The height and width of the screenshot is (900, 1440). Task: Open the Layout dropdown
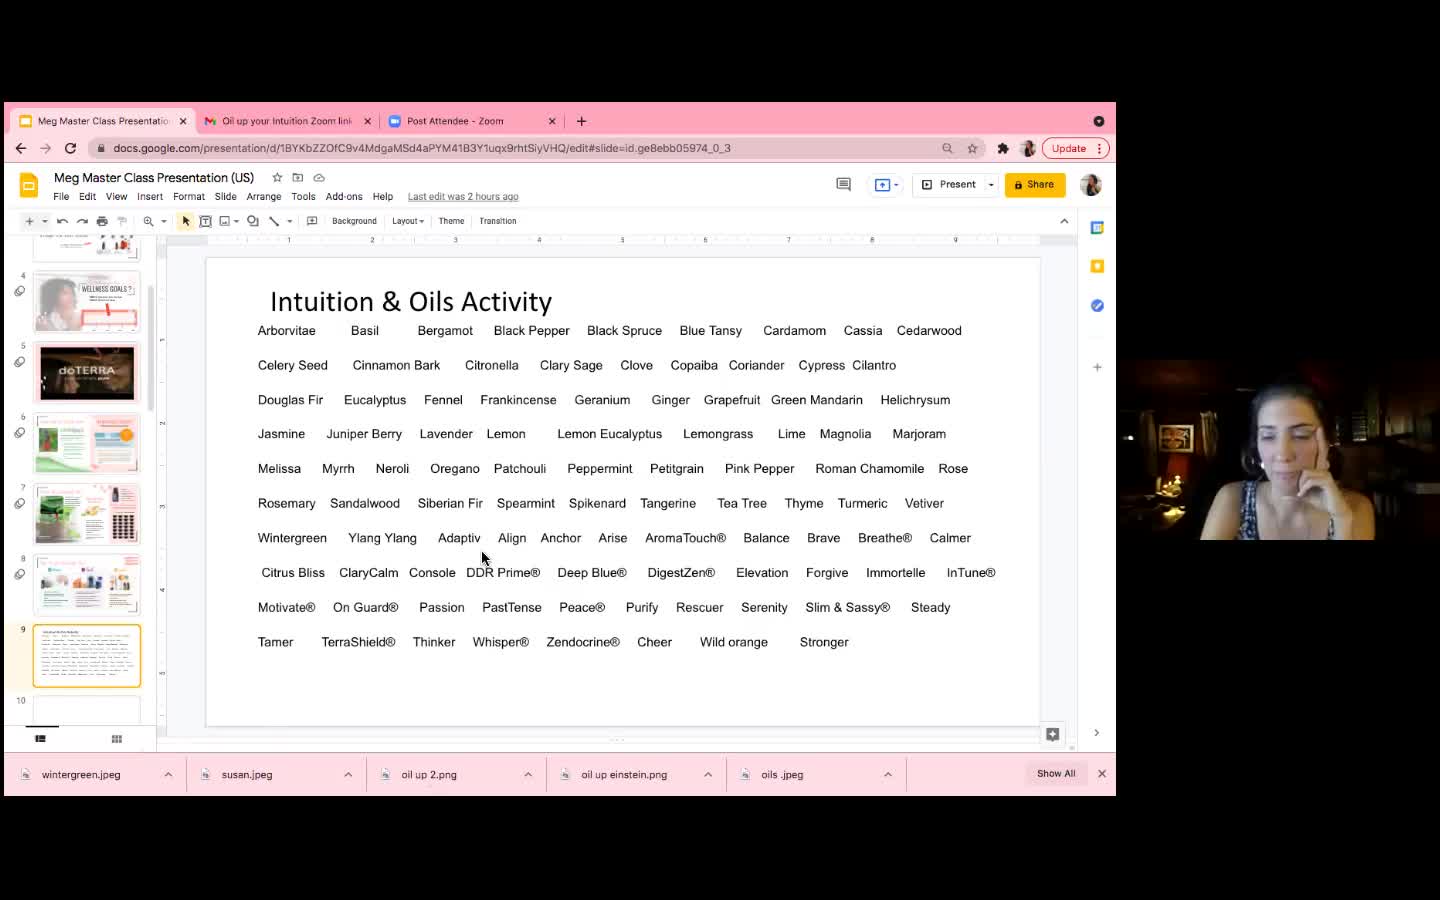pos(408,221)
